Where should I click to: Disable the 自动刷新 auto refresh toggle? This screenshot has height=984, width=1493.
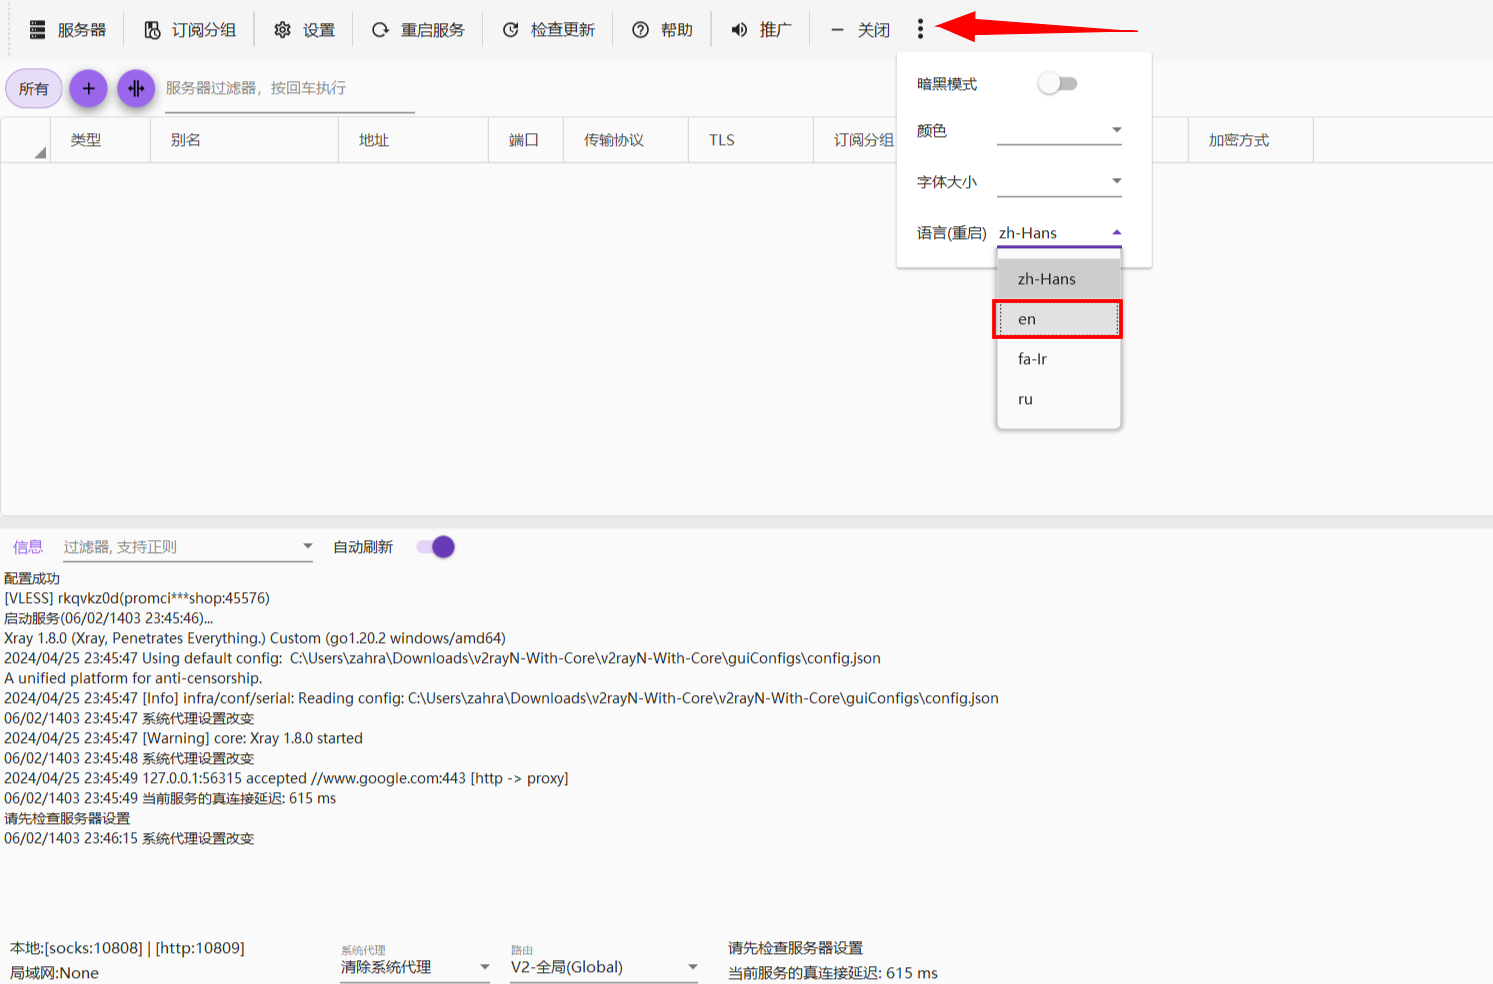[436, 547]
